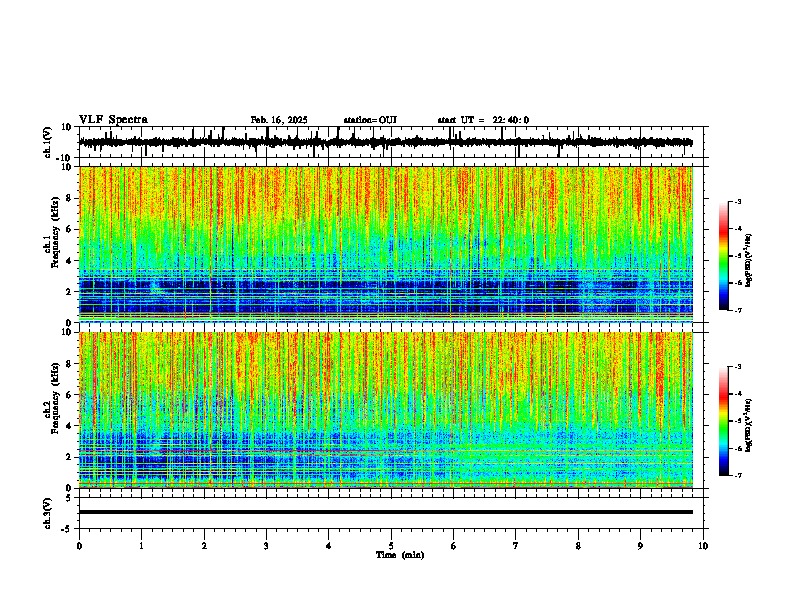Click the 'Time (min)' axis label
Viewport: 792px width, 612px height.
coord(400,555)
